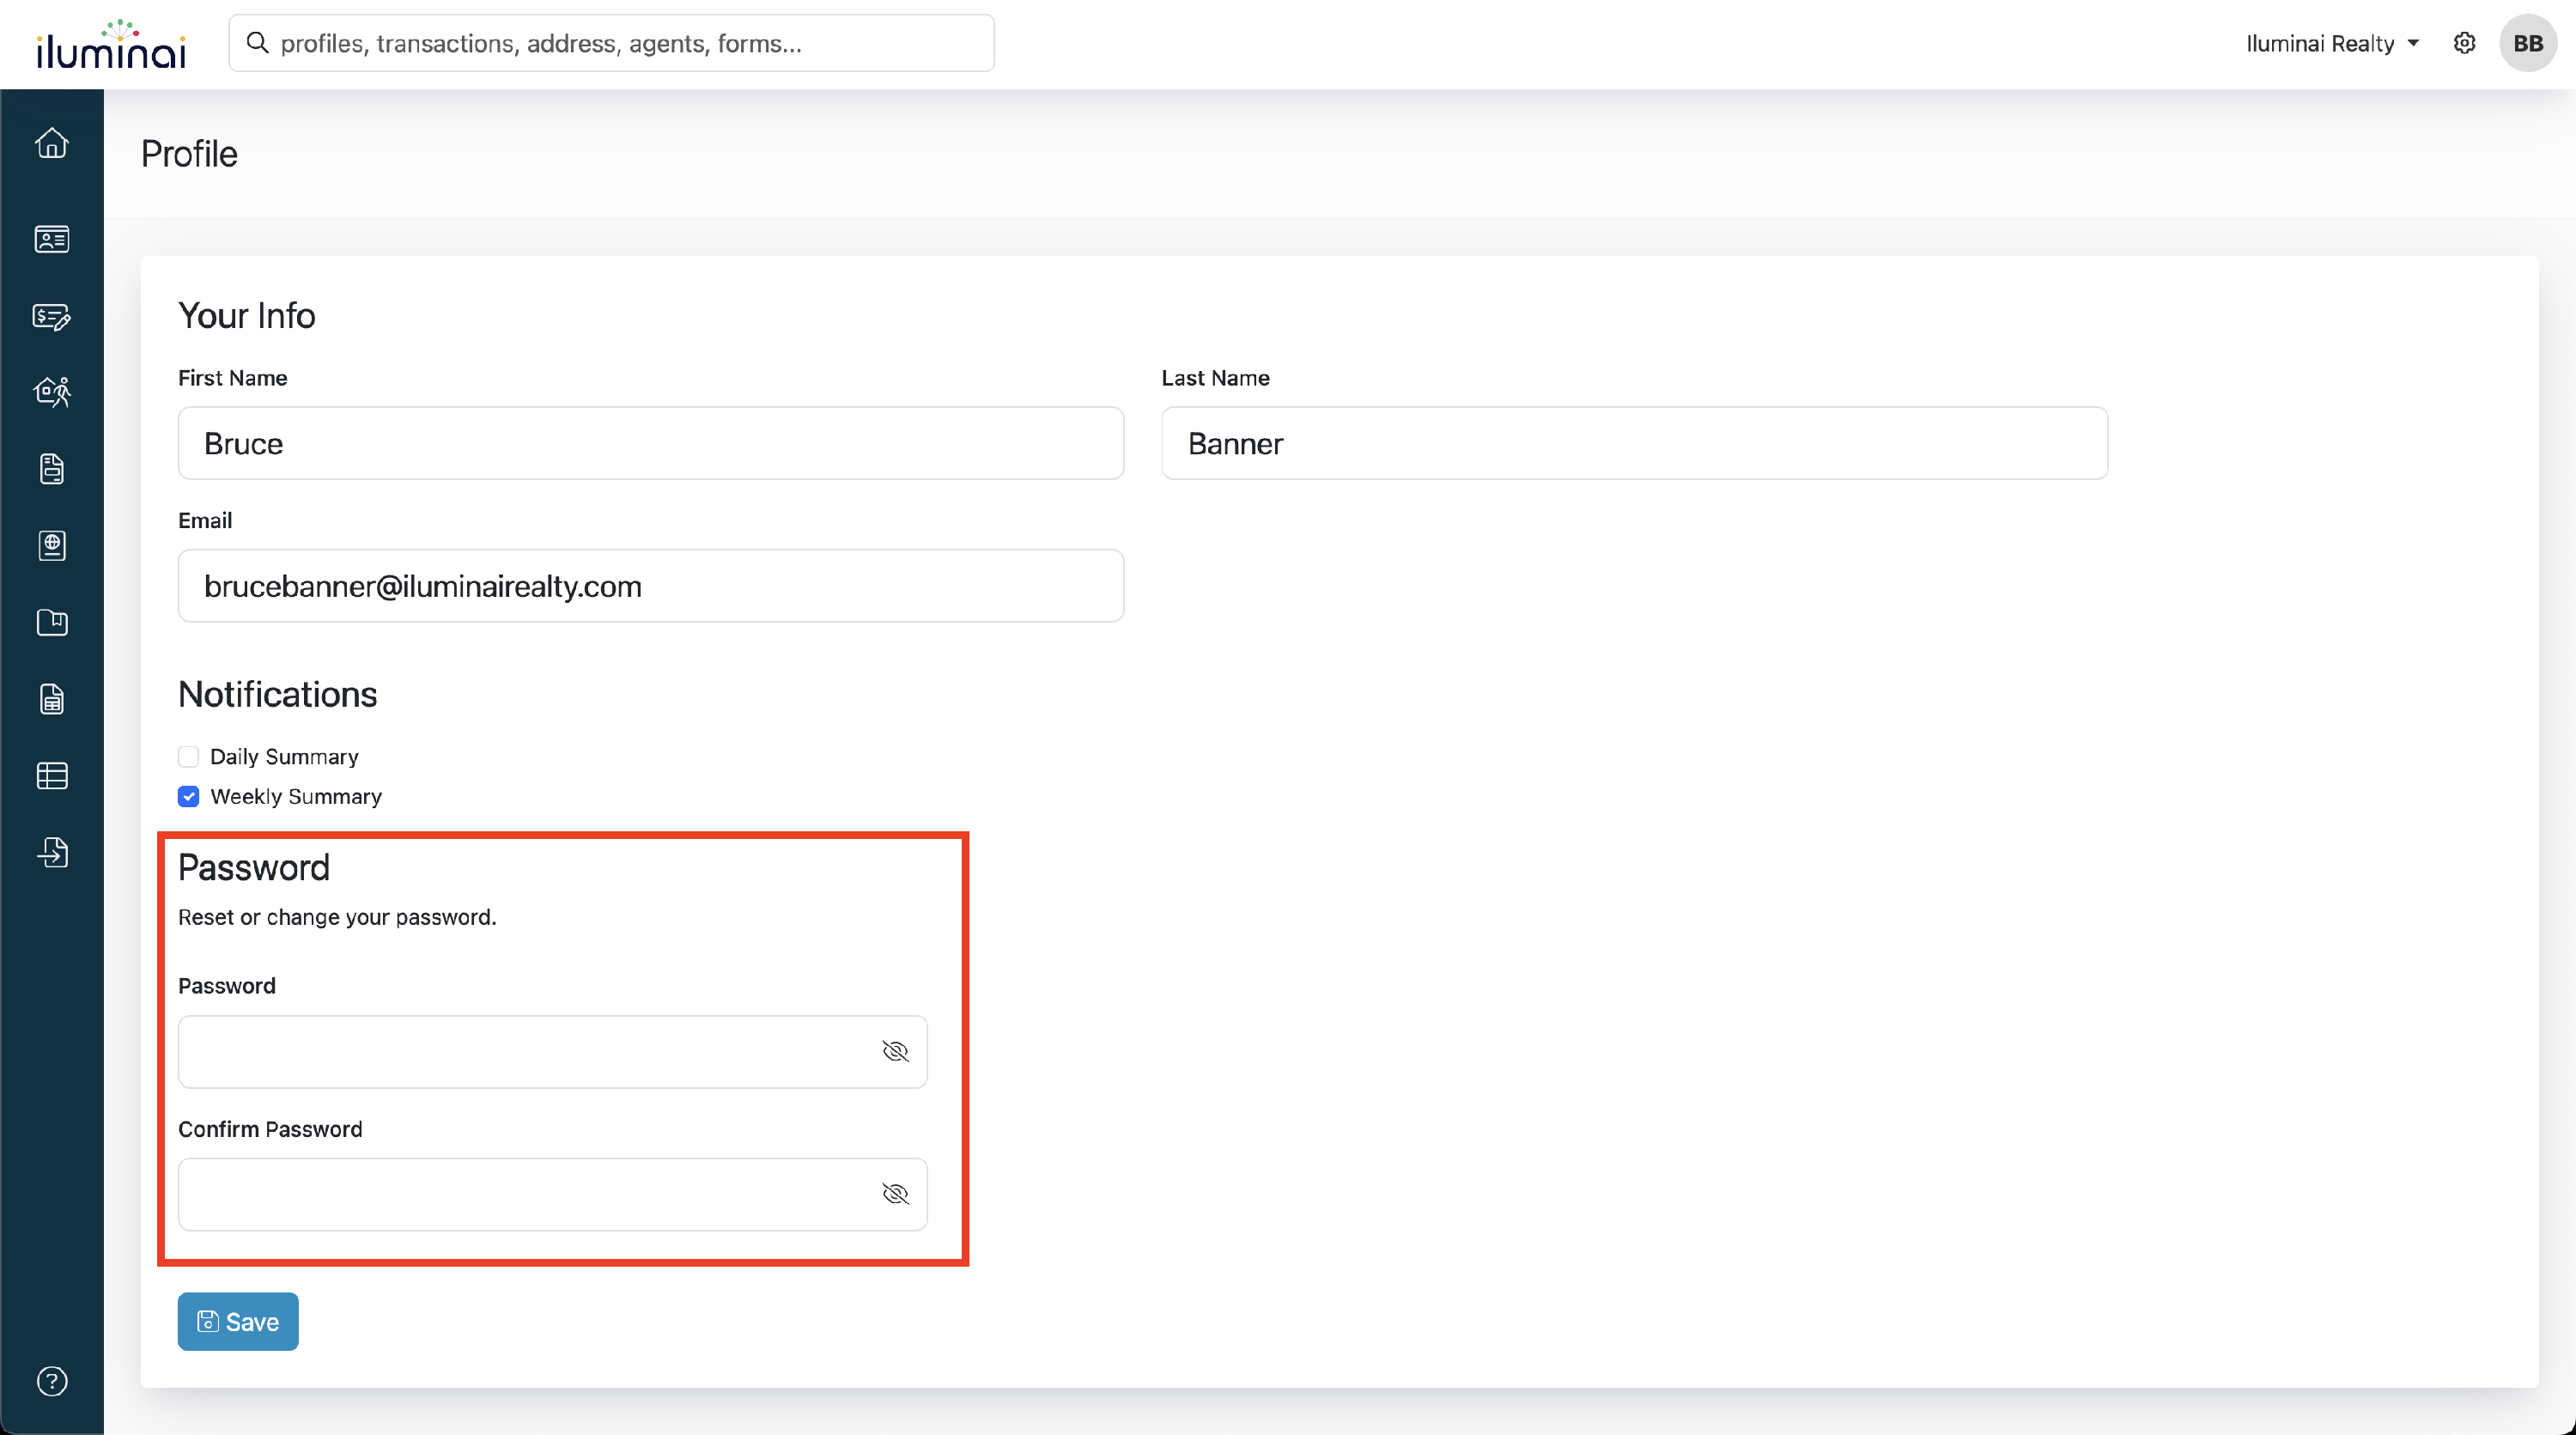2576x1435 pixels.
Task: Open the document form icon in sidebar
Action: (52, 469)
